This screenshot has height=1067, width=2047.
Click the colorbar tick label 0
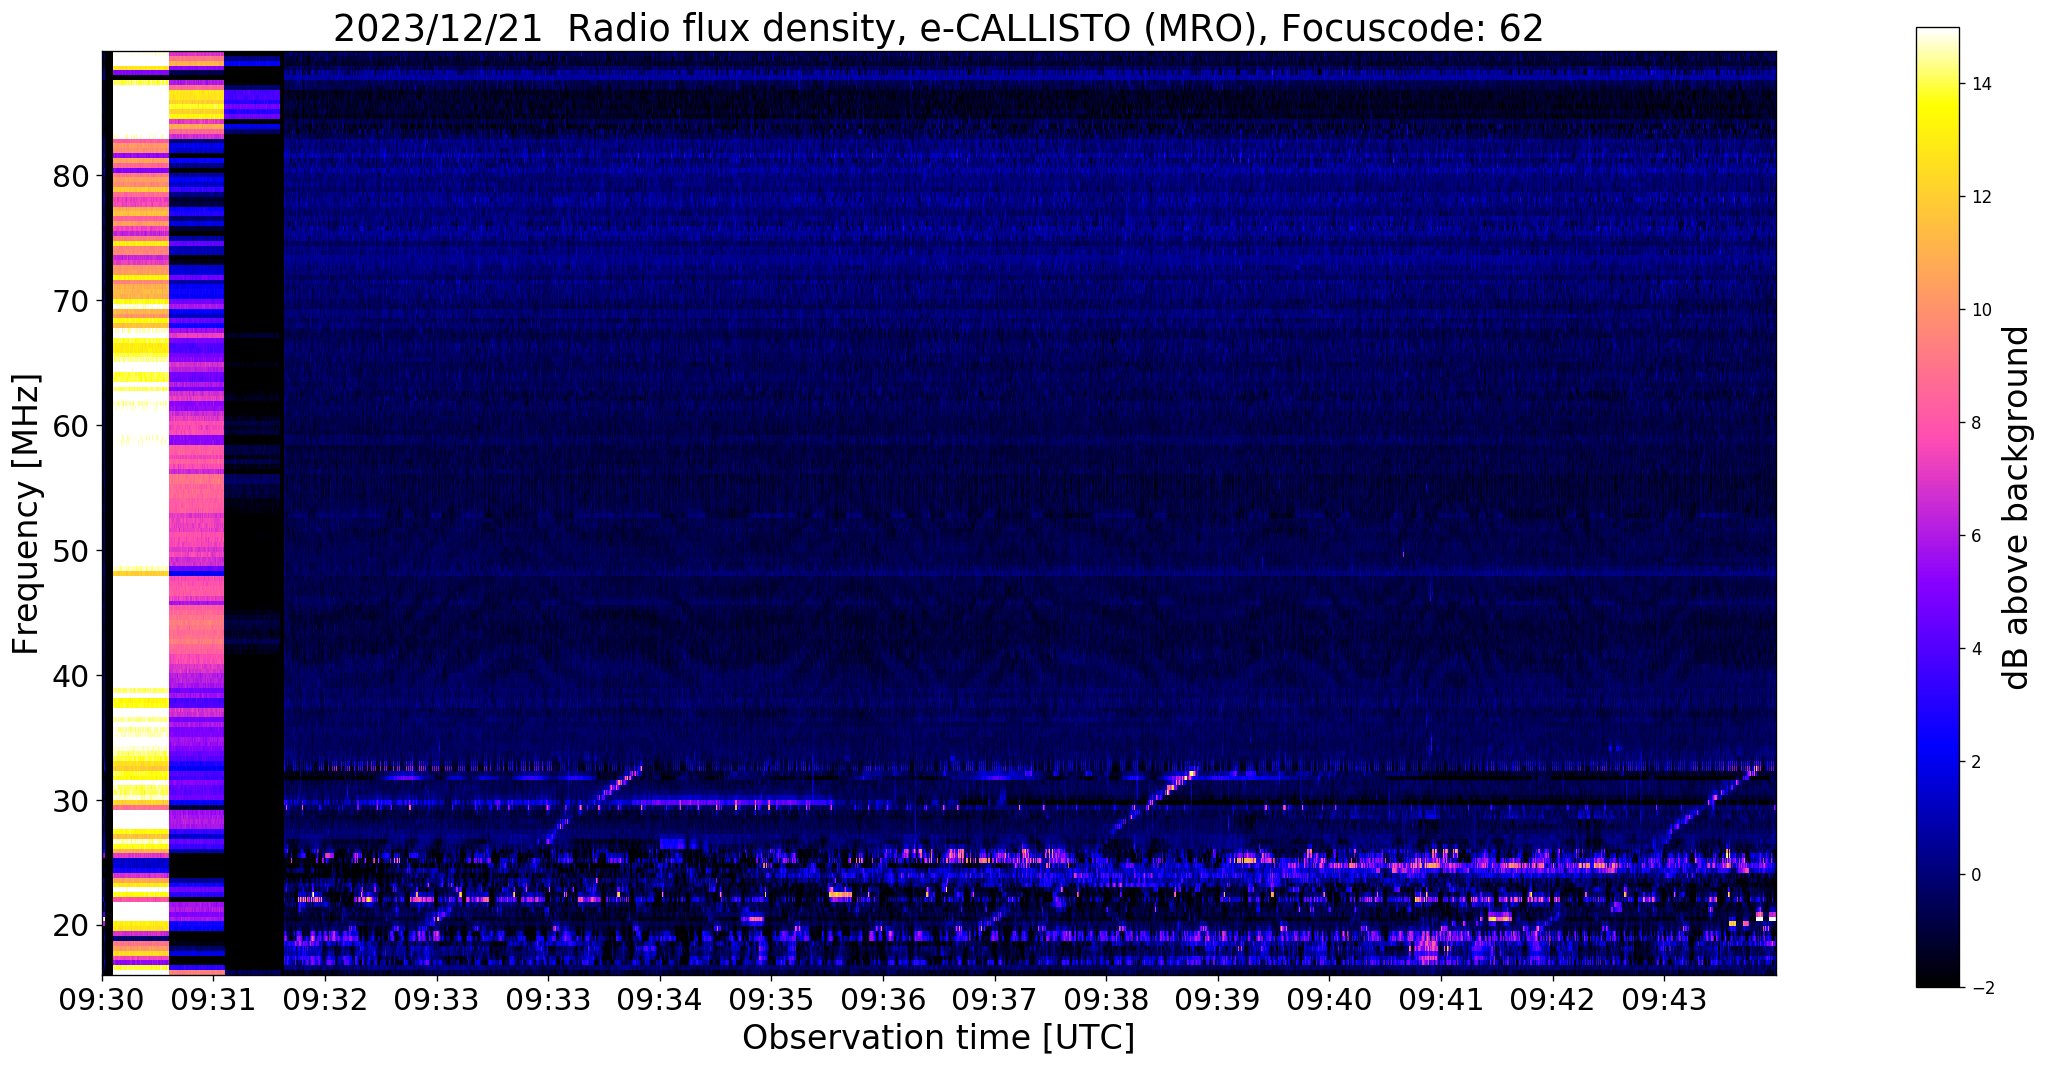pyautogui.click(x=1975, y=876)
